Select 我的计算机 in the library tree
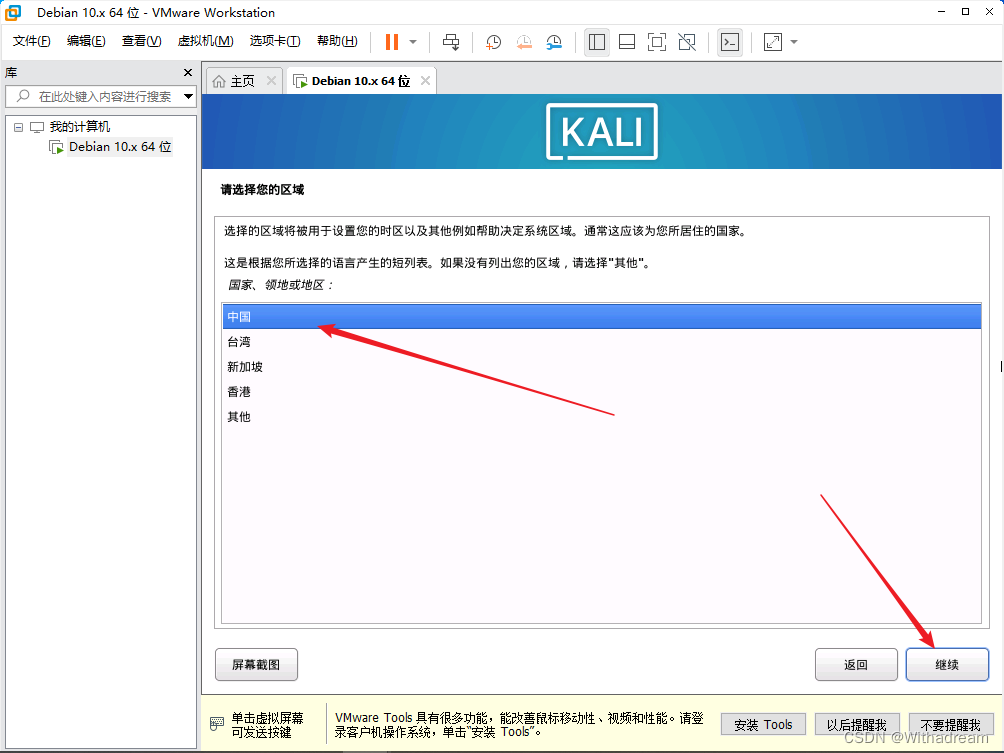This screenshot has width=1004, height=753. 79,127
